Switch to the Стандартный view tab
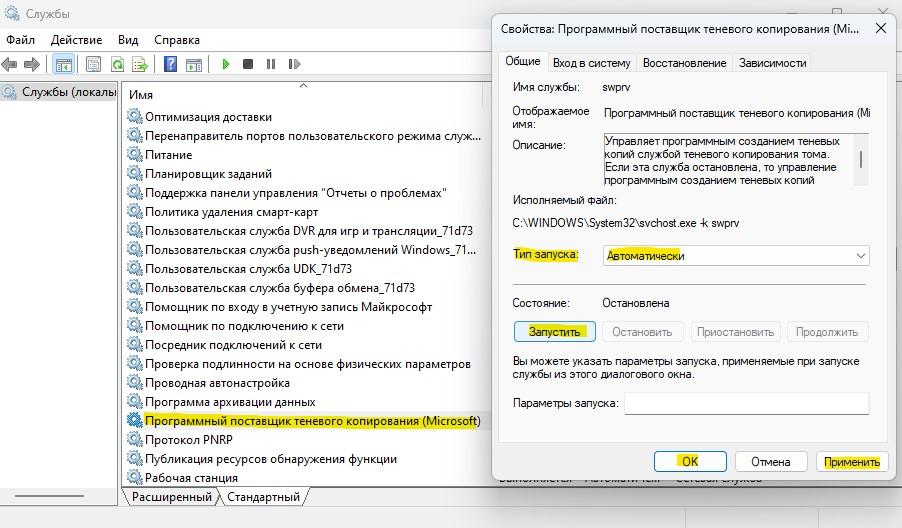Viewport: 902px width, 528px height. [263, 497]
